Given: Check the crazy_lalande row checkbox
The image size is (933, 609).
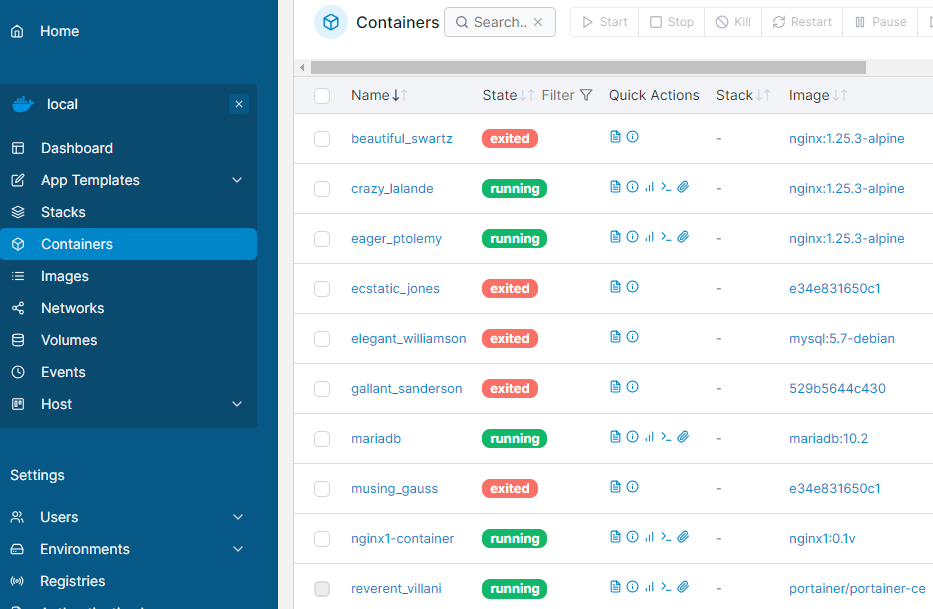Looking at the screenshot, I should point(322,189).
